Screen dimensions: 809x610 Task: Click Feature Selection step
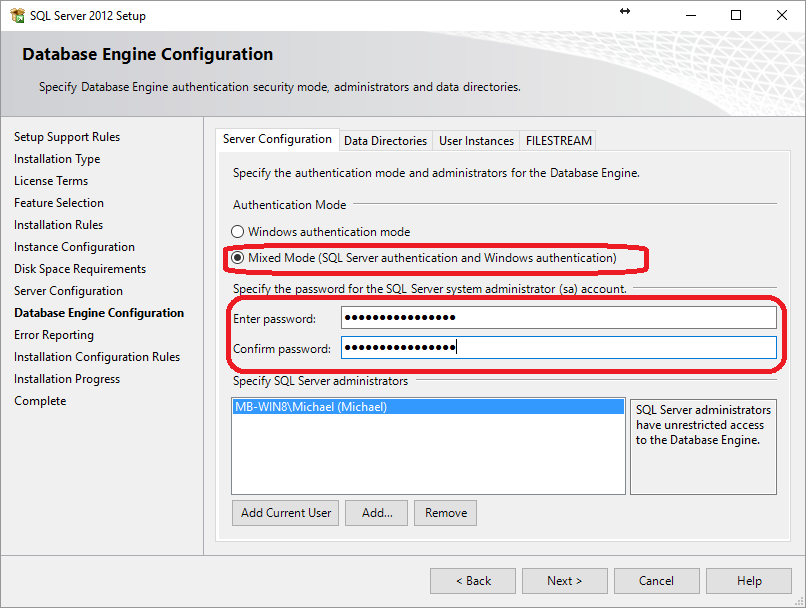click(59, 203)
